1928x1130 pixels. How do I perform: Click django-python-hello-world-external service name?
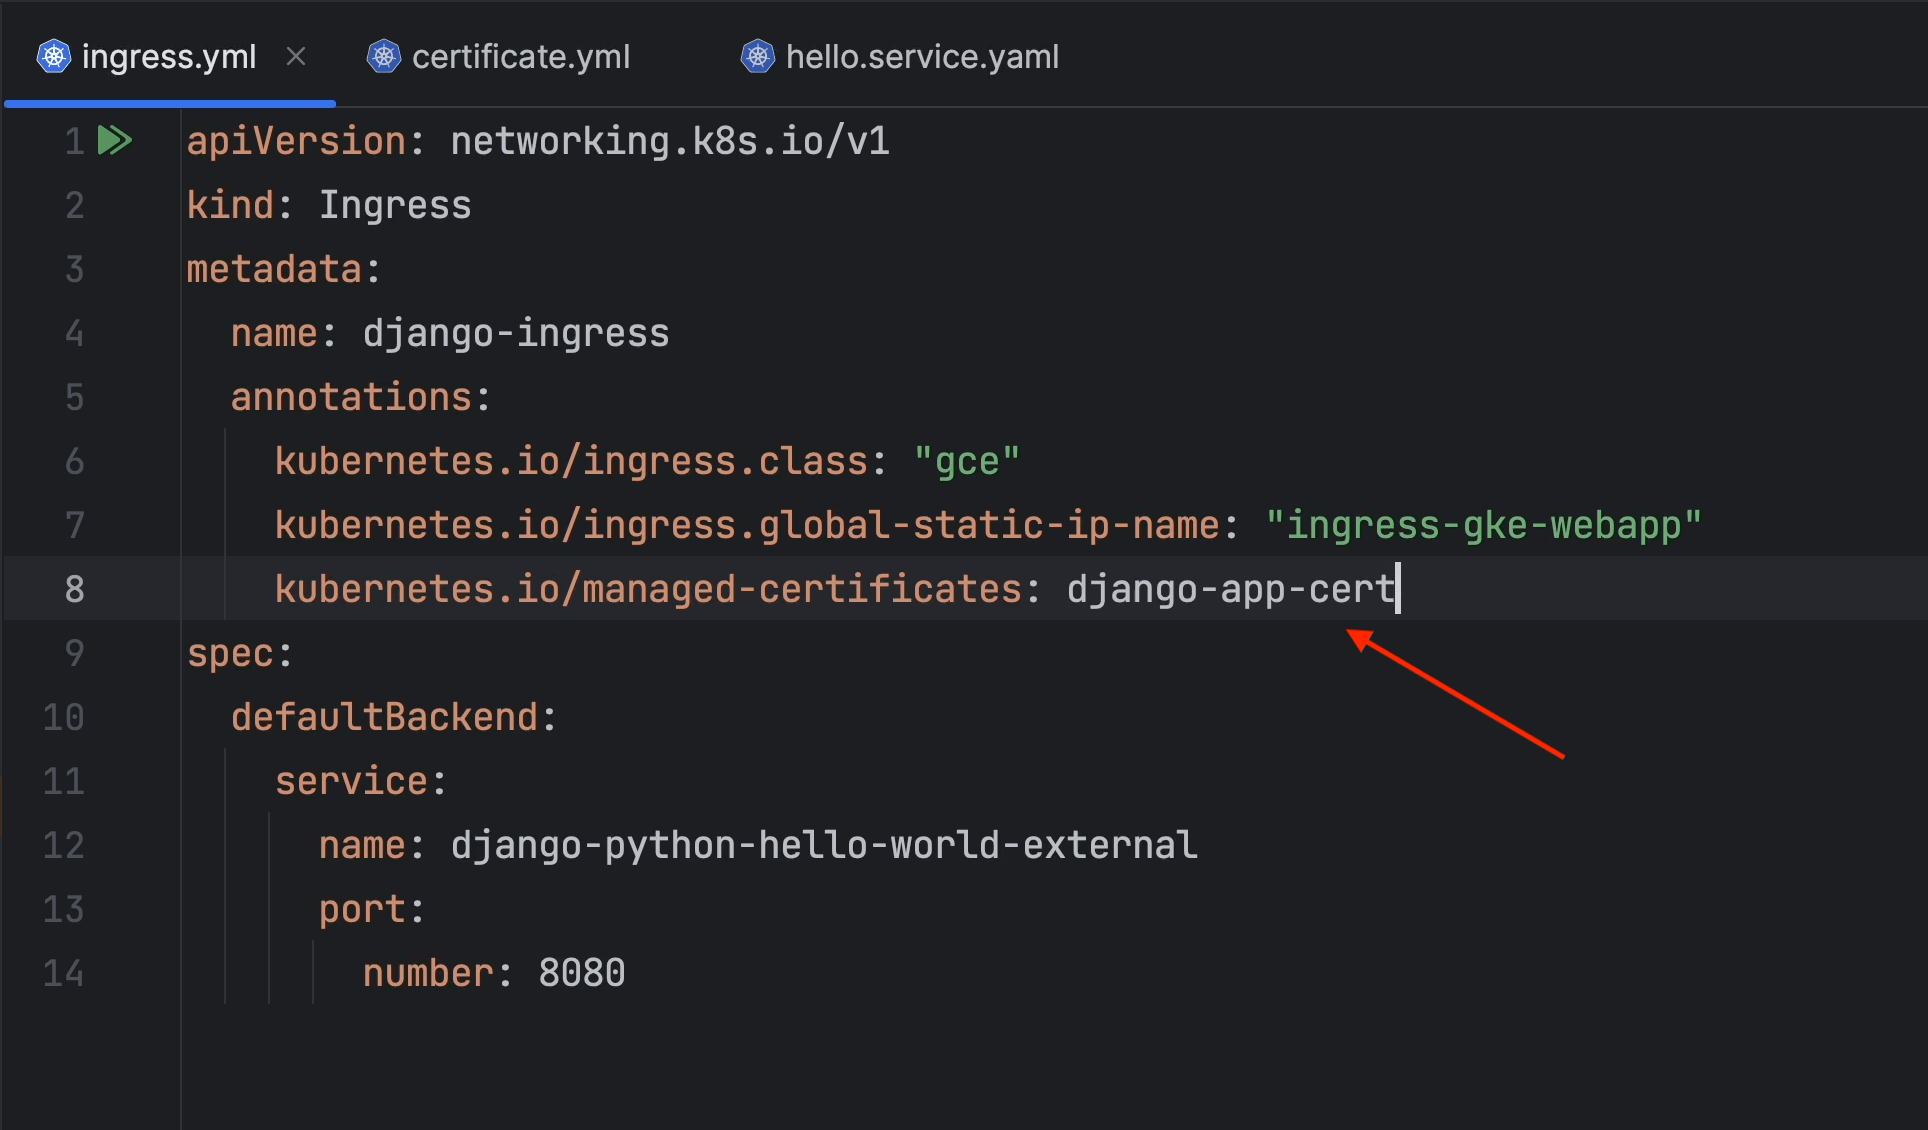(823, 845)
